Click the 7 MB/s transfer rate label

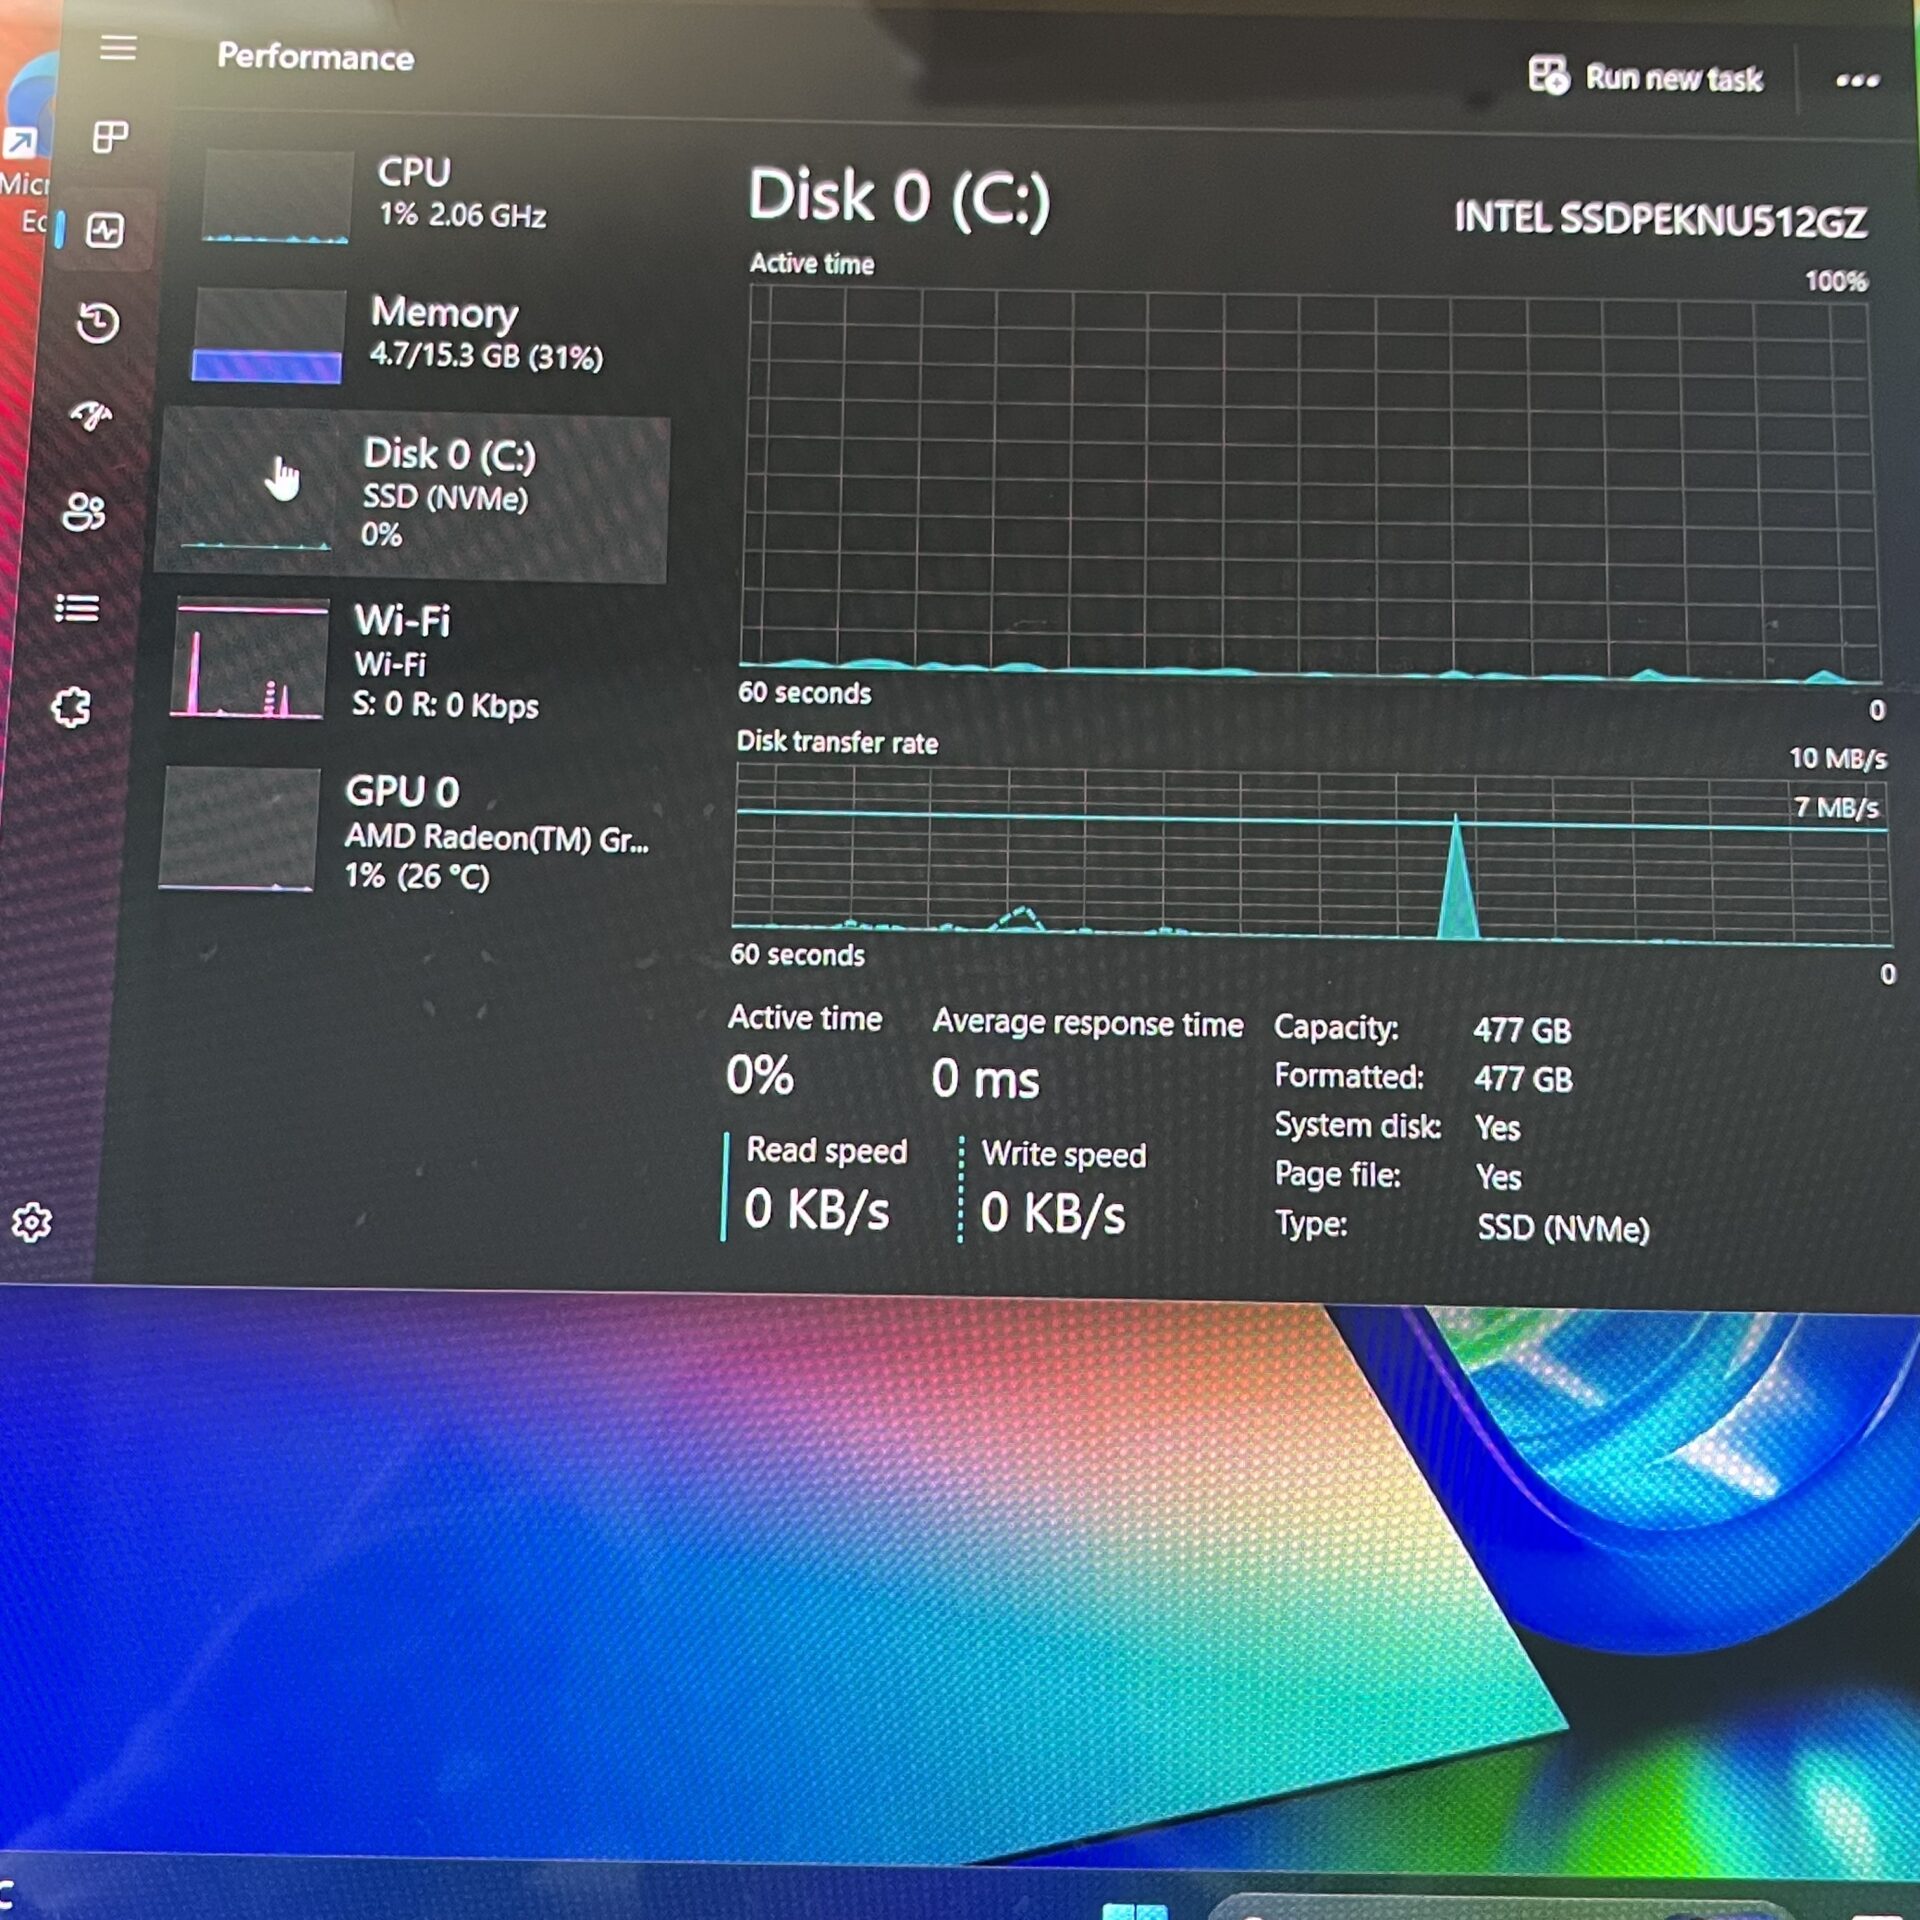point(1836,807)
